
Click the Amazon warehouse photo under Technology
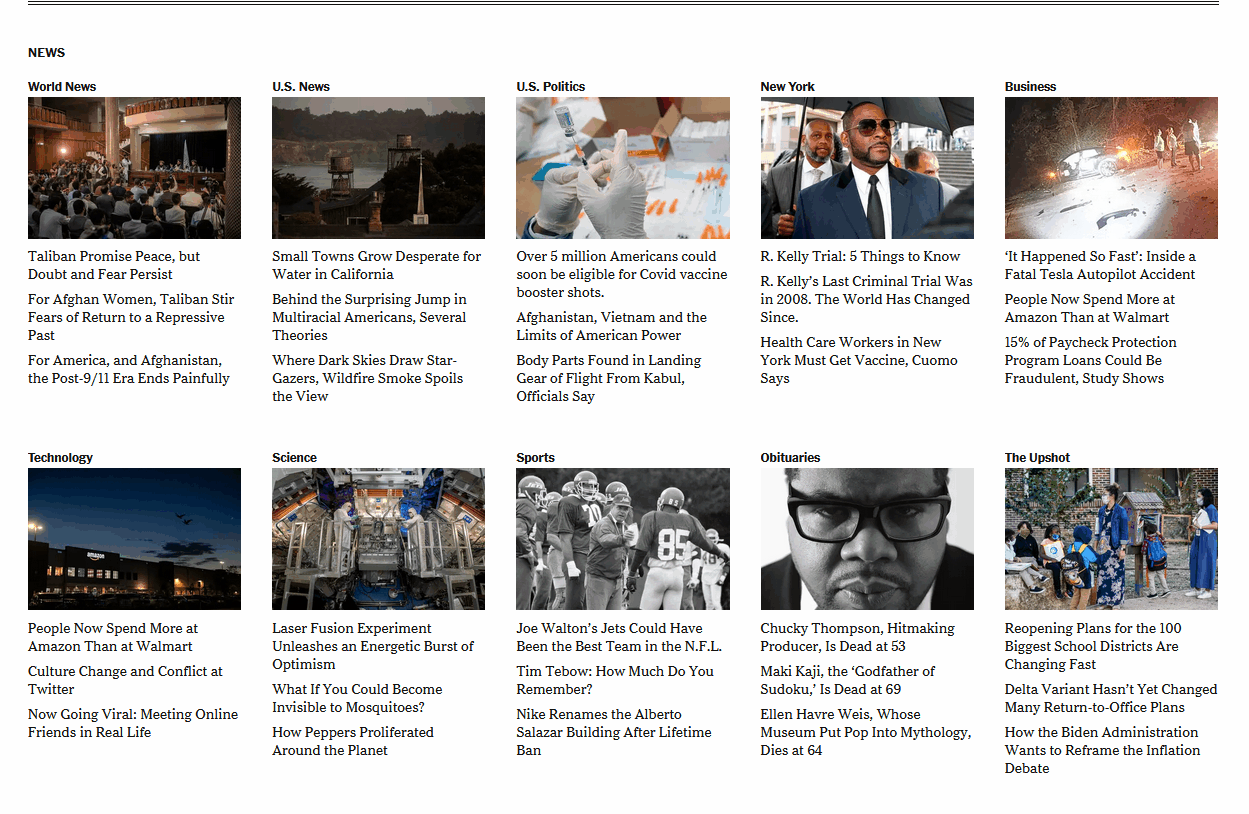point(133,538)
